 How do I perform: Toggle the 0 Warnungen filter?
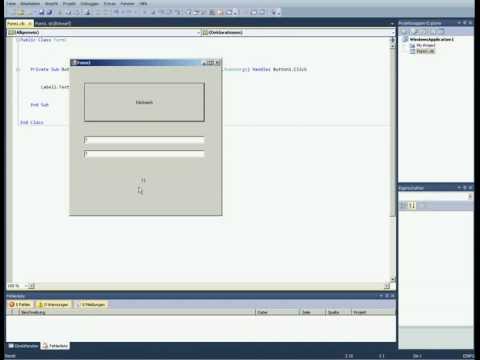[x=53, y=304]
